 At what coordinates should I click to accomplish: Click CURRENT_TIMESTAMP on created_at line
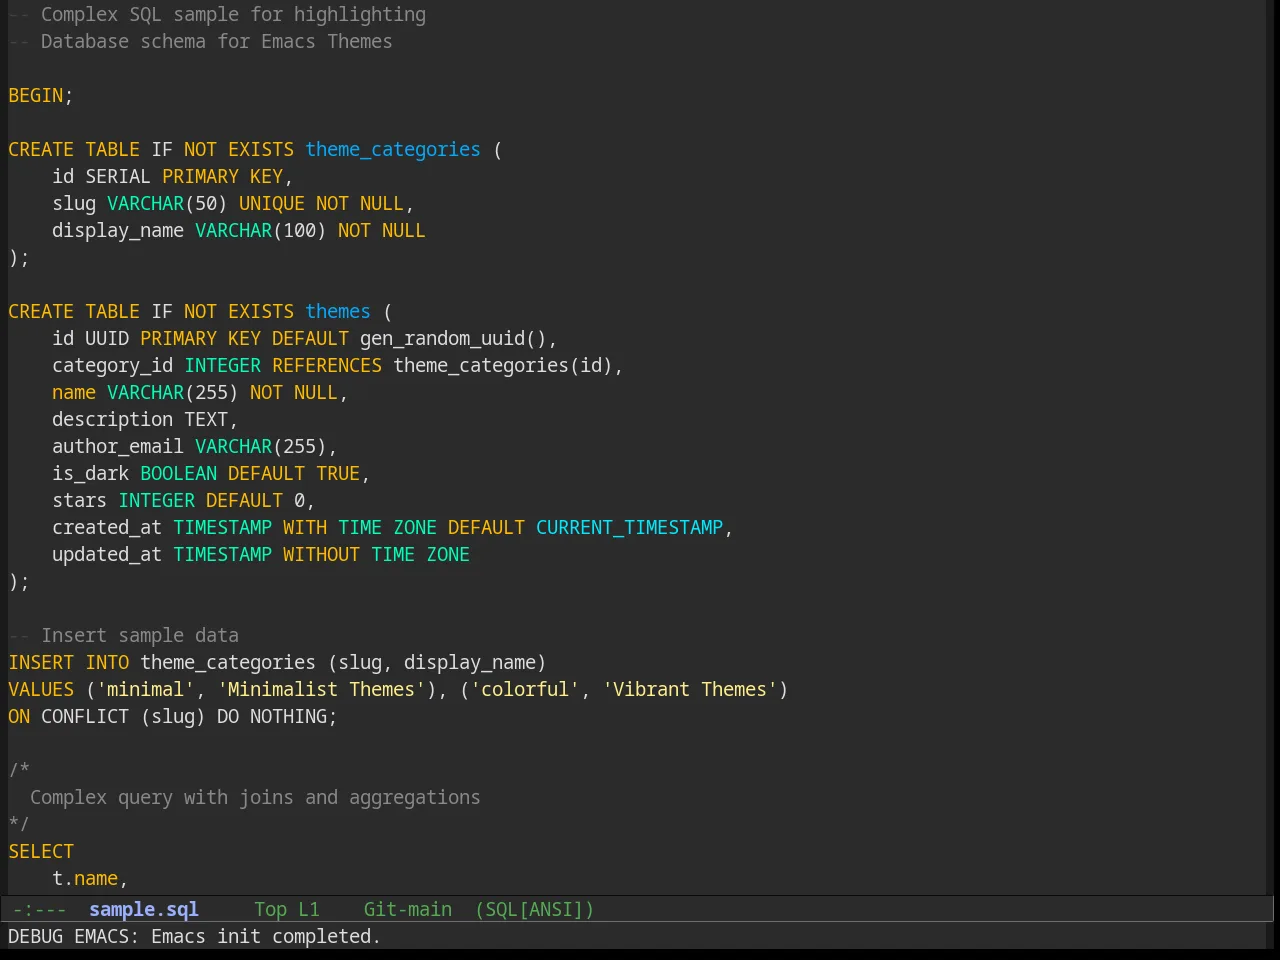pos(629,527)
